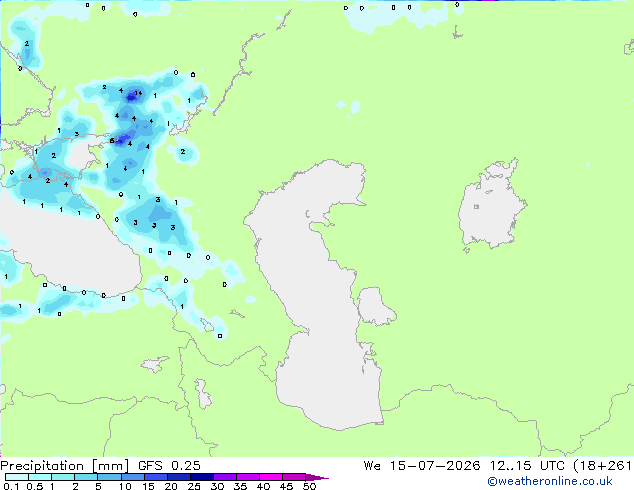634x490 pixels.
Task: Click the '25' legend scale label
Action: 194,486
